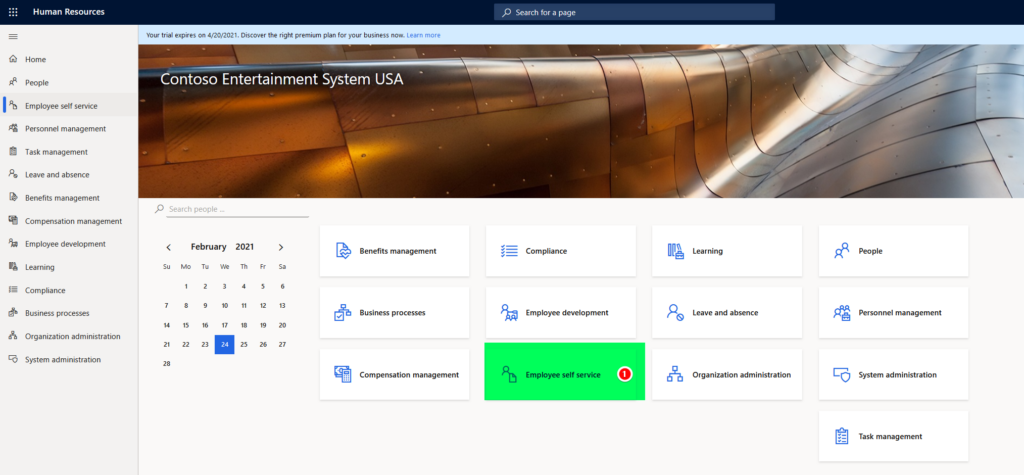Select February 24 in calendar
The width and height of the screenshot is (1024, 475).
(225, 344)
